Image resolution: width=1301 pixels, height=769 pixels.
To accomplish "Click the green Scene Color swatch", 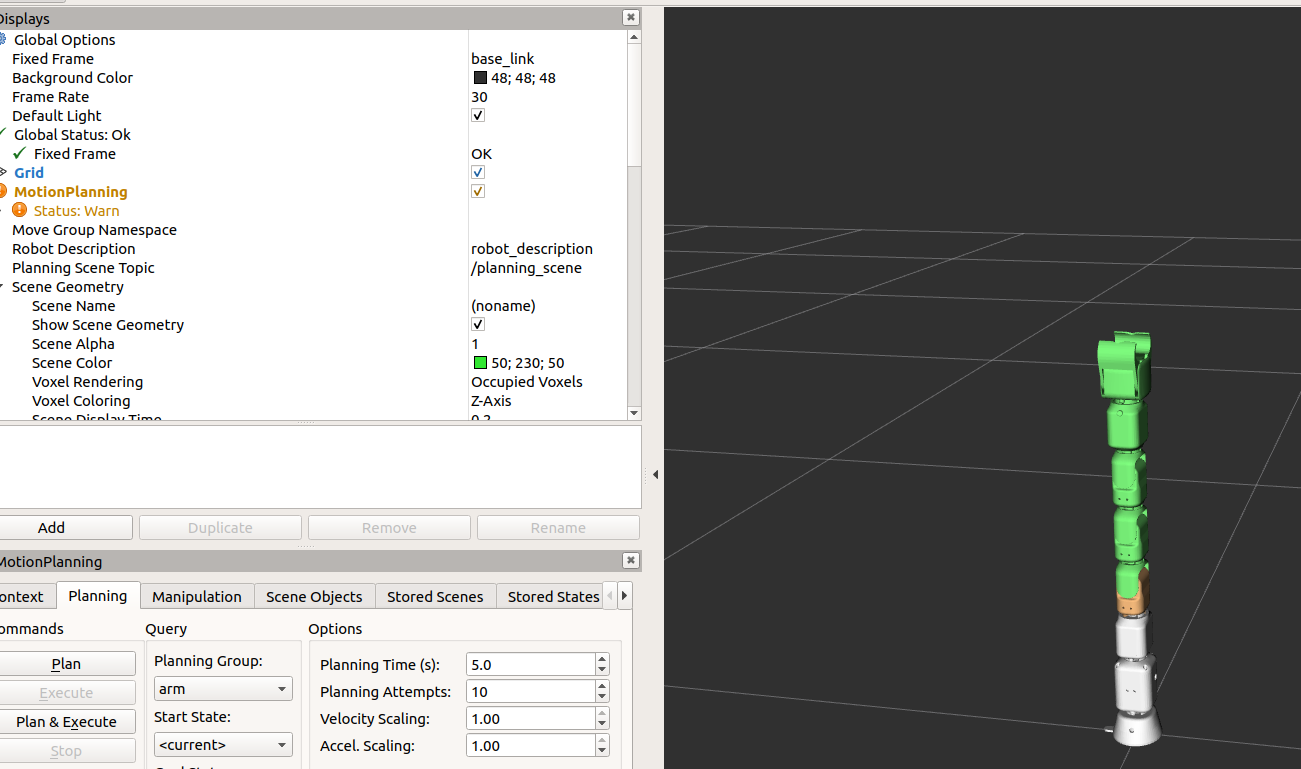I will (478, 362).
